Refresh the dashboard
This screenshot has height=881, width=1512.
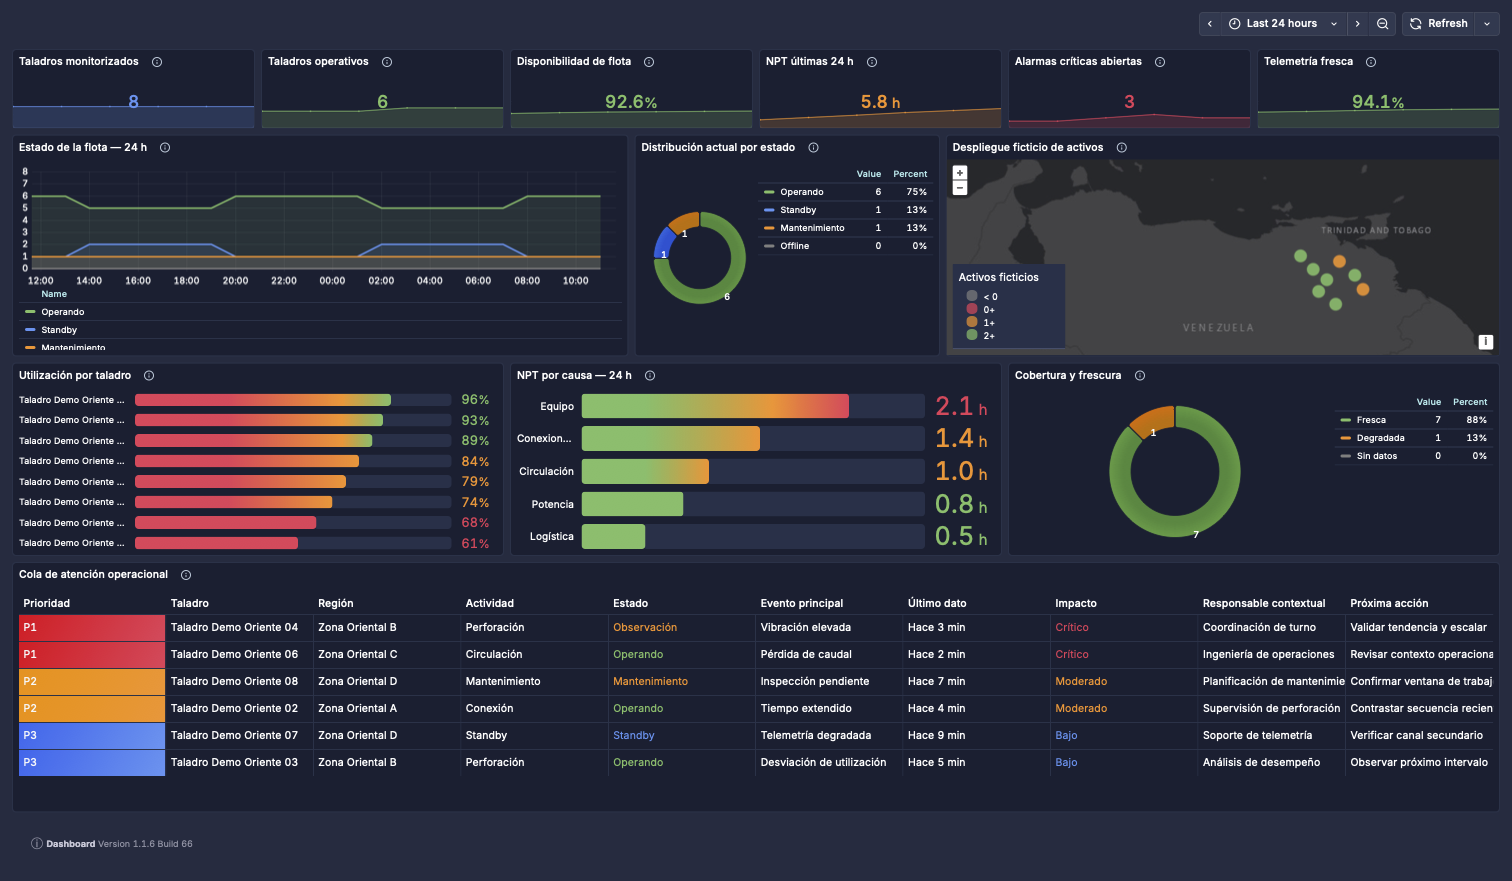coord(1439,24)
